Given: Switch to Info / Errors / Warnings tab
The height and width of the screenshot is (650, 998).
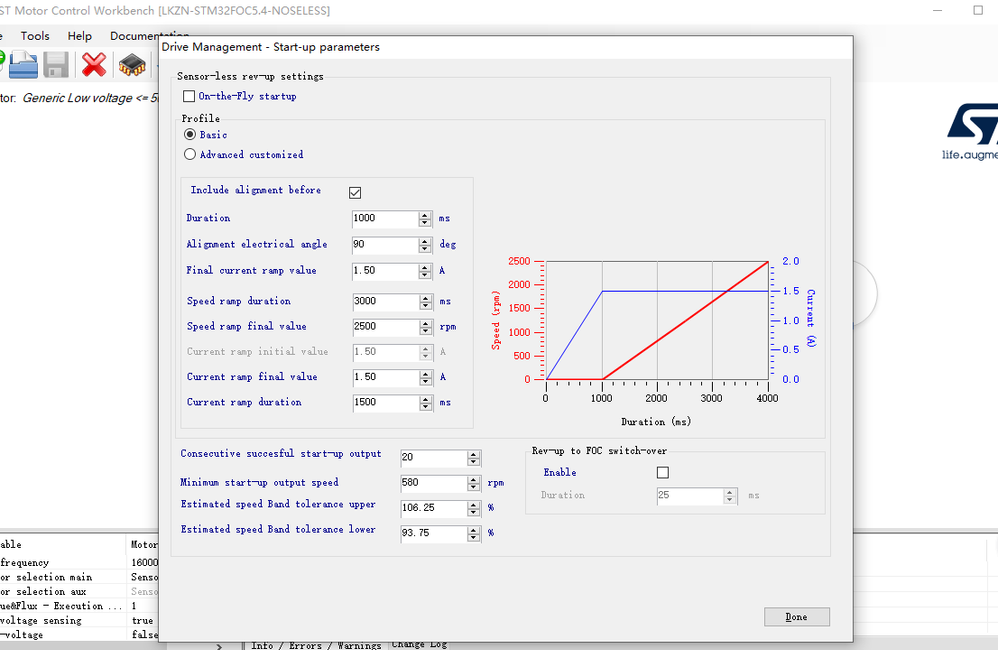Looking at the screenshot, I should [316, 646].
